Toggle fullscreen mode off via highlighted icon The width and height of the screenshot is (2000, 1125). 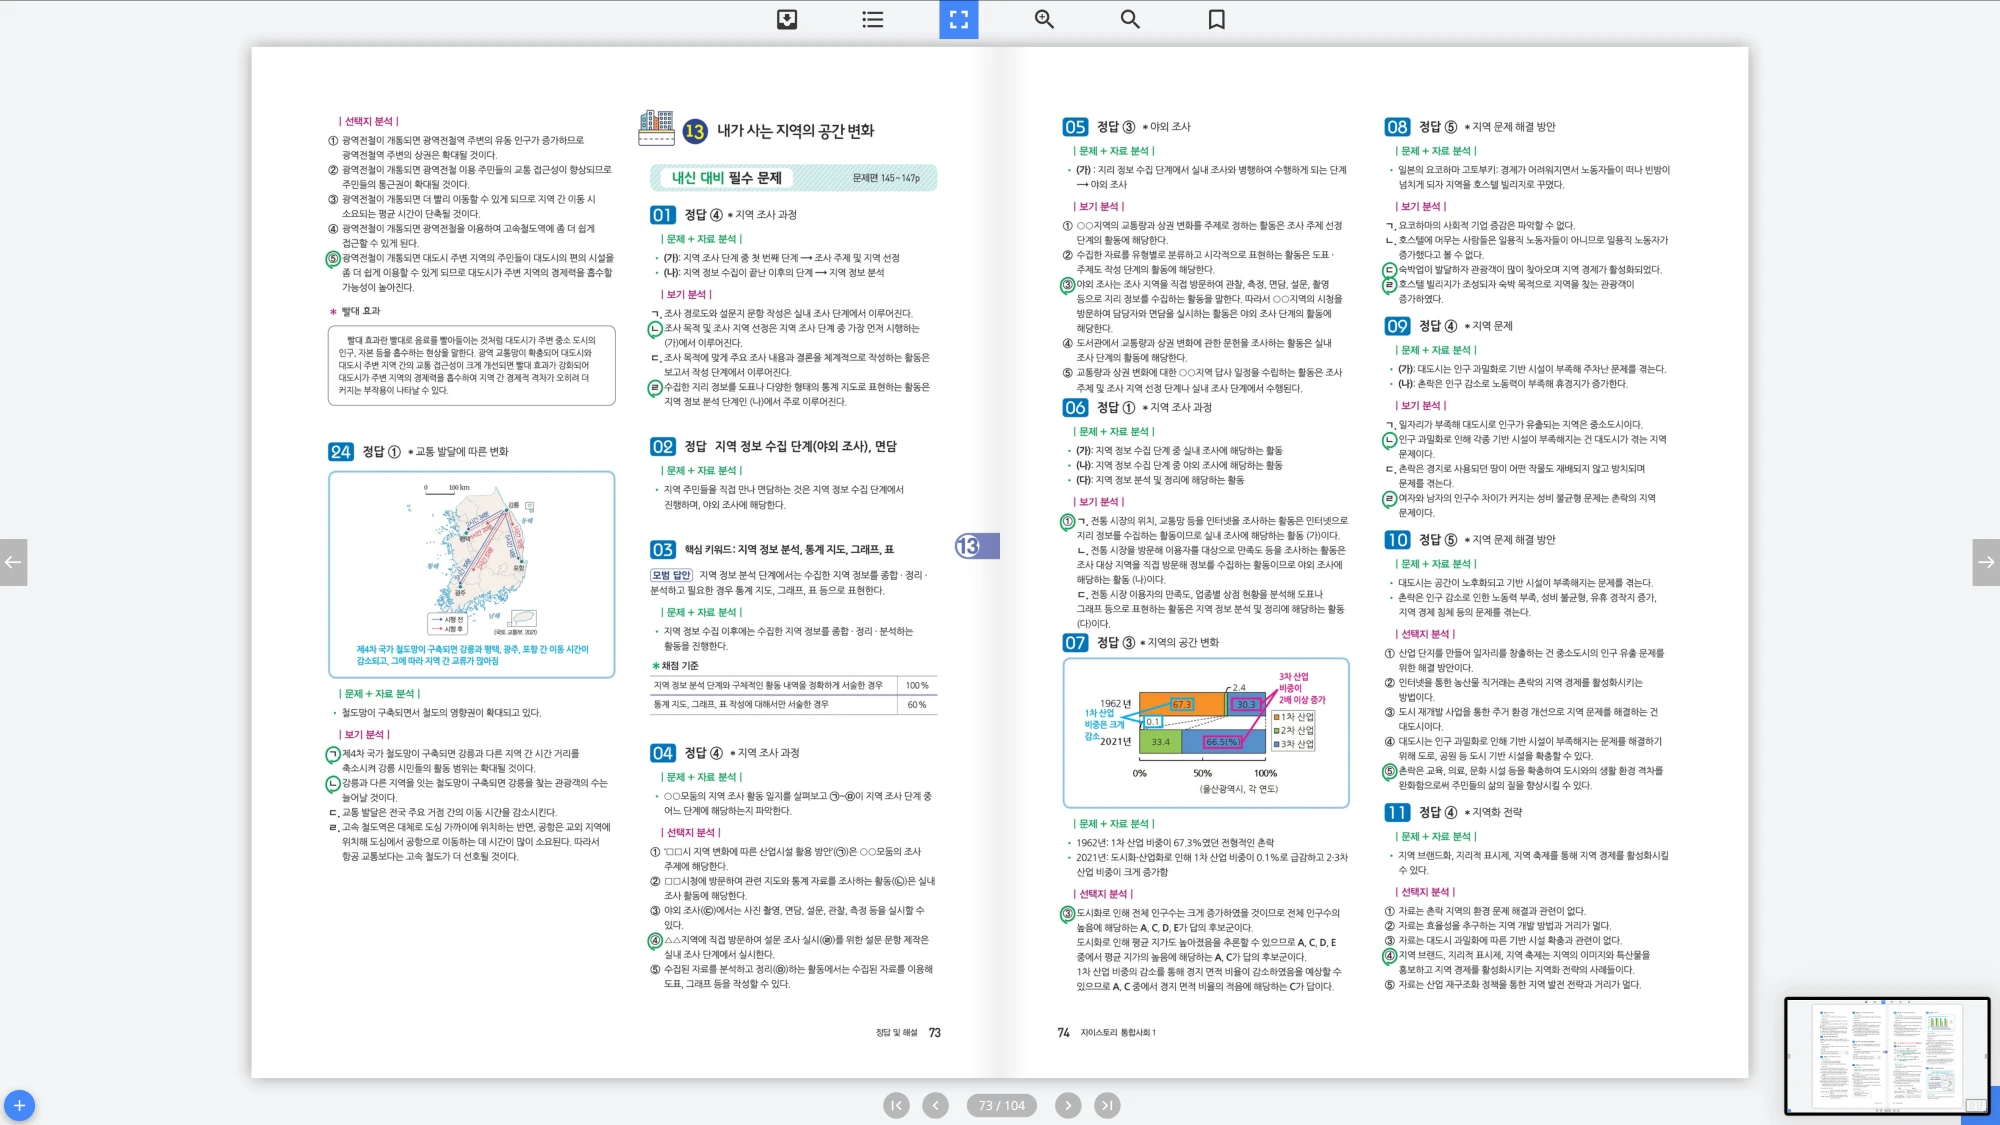pyautogui.click(x=957, y=19)
